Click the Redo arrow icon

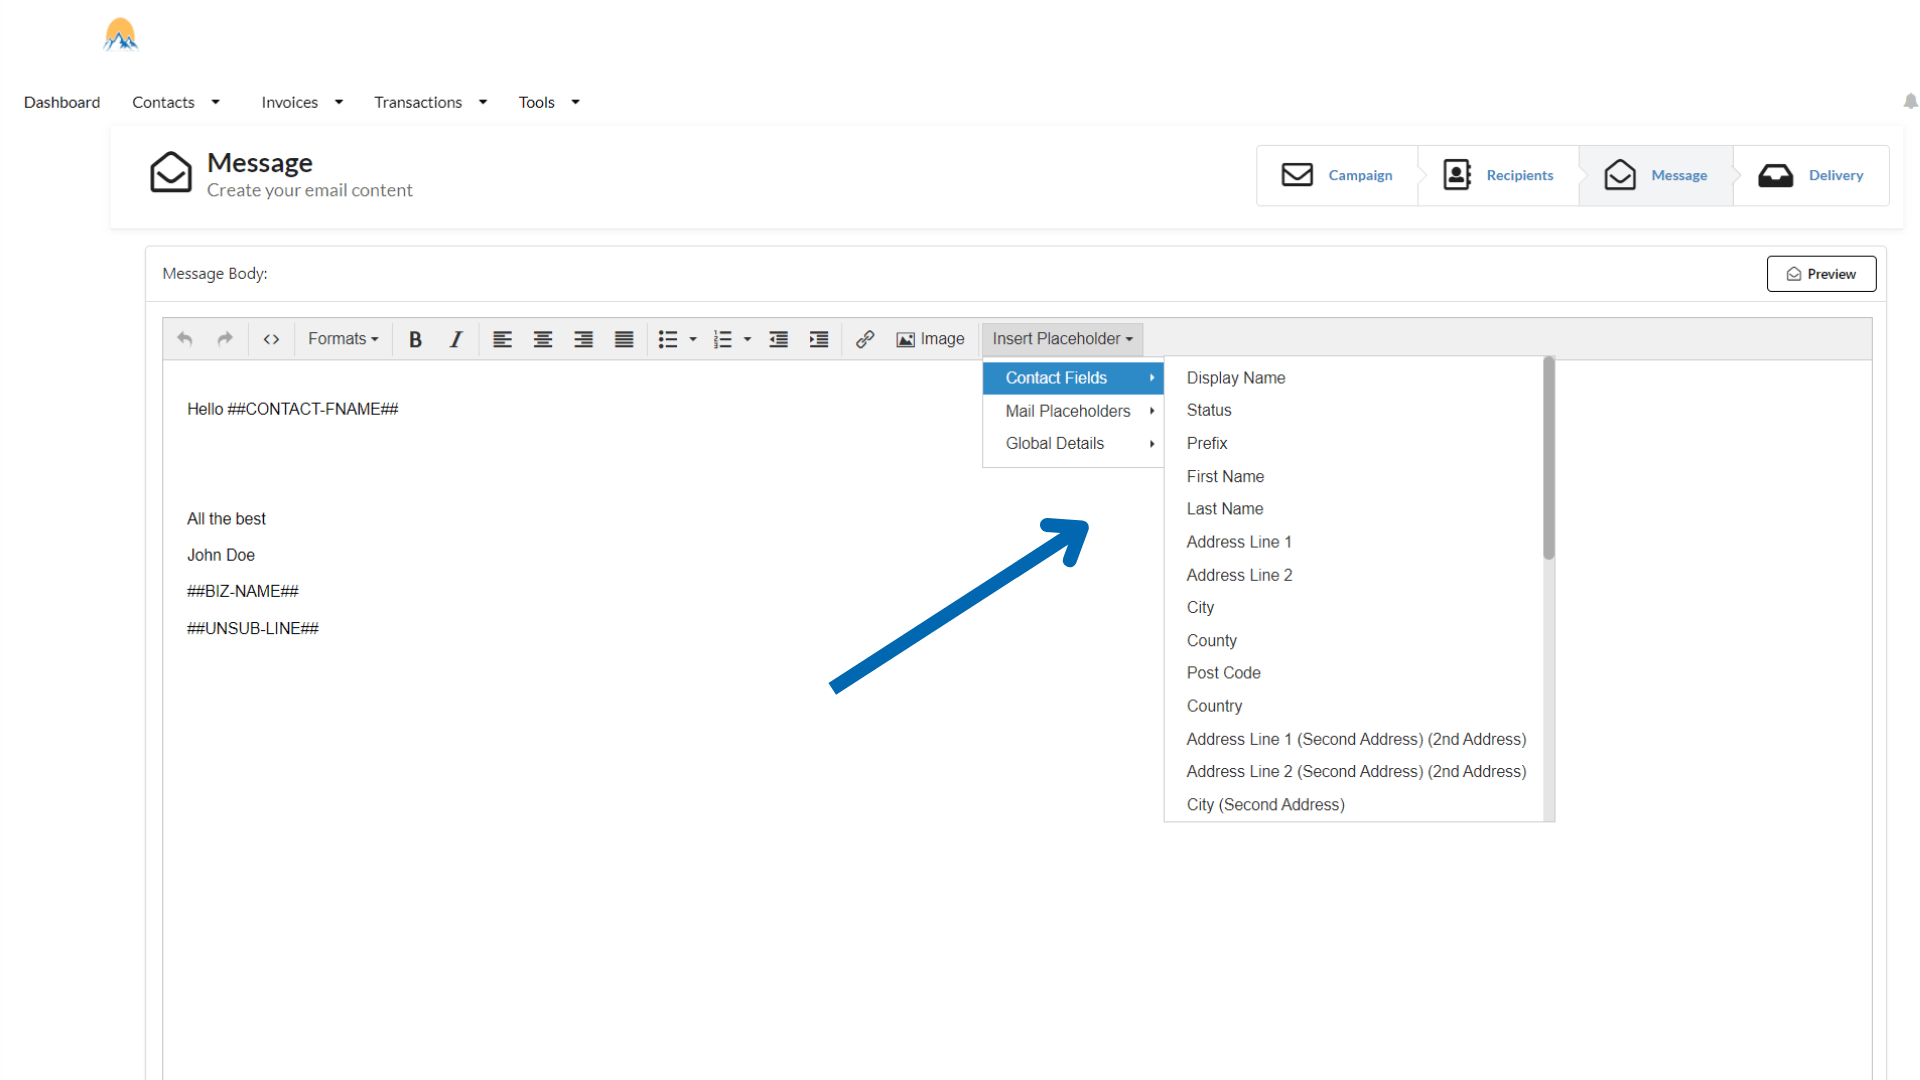pyautogui.click(x=225, y=339)
